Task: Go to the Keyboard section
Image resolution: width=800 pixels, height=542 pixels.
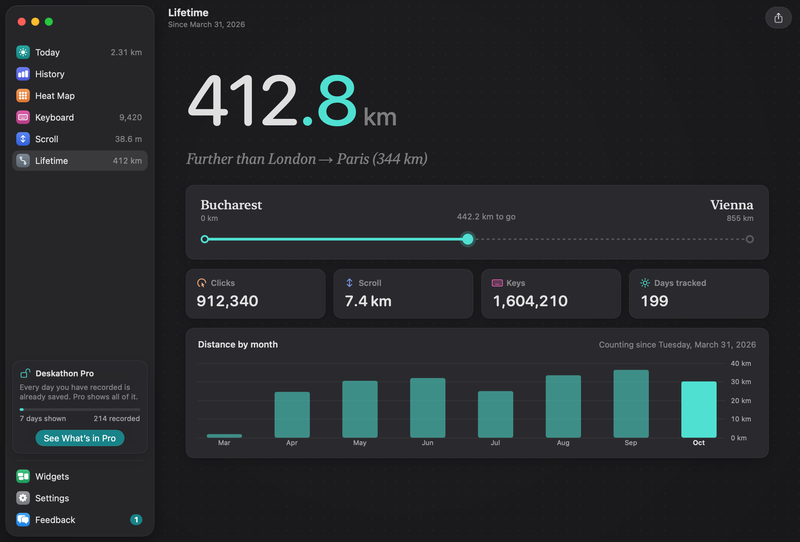Action: 80,117
